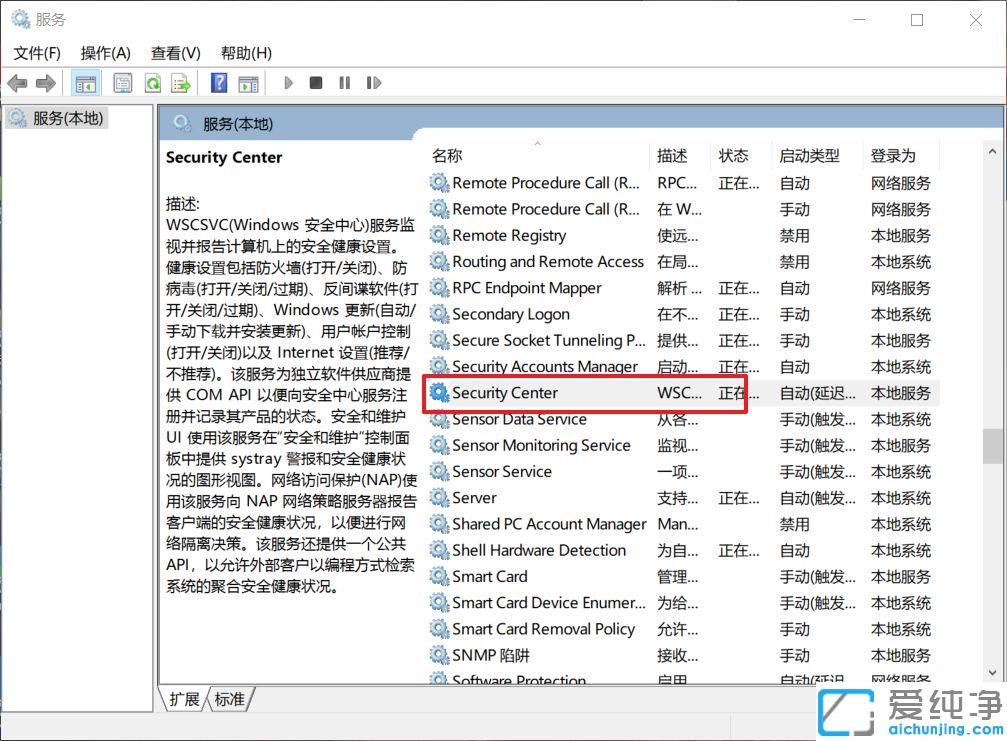Click the Show/Hide Console Tree icon

[x=85, y=83]
